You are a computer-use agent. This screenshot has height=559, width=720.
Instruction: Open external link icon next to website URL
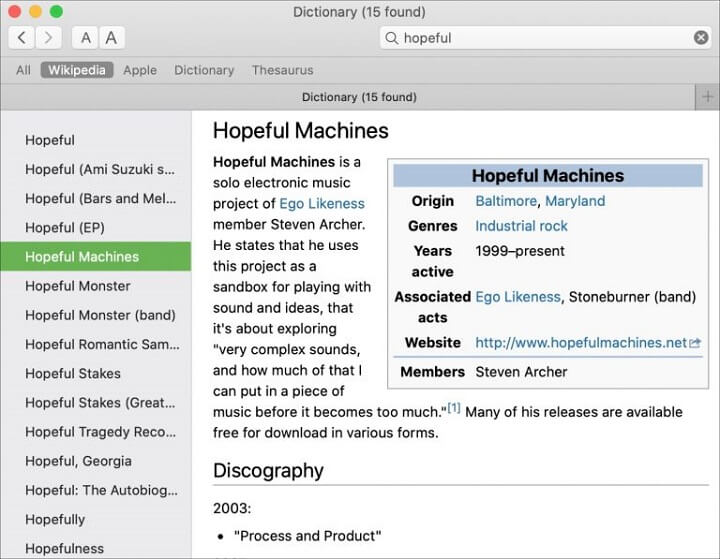point(695,343)
